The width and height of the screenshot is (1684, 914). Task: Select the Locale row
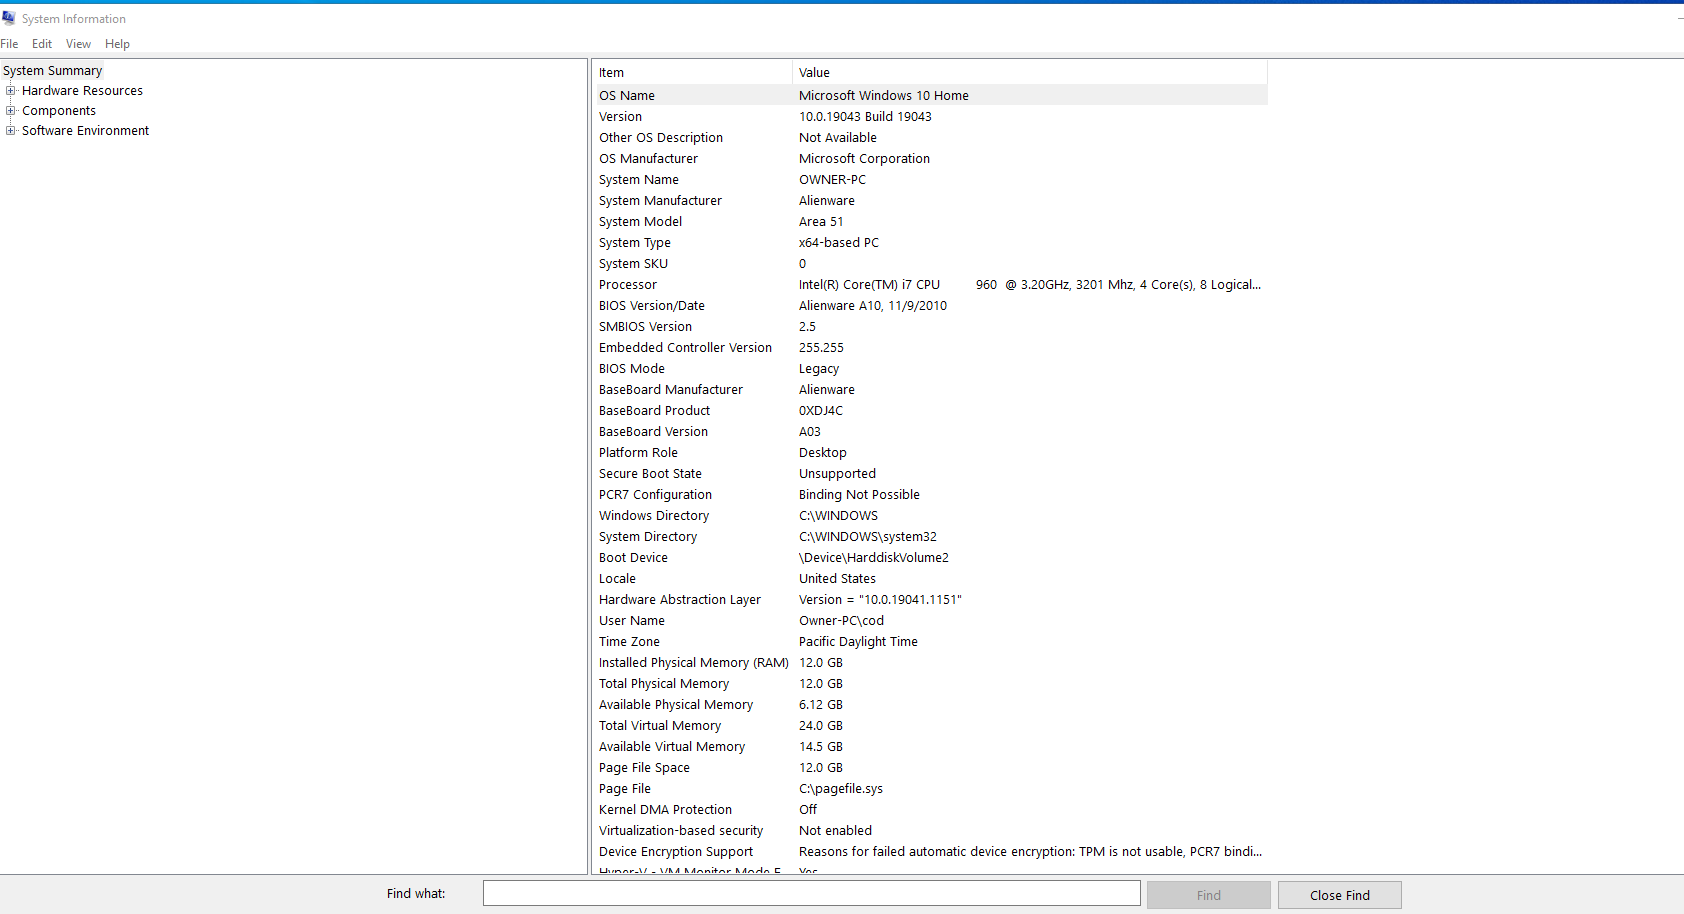pos(931,579)
